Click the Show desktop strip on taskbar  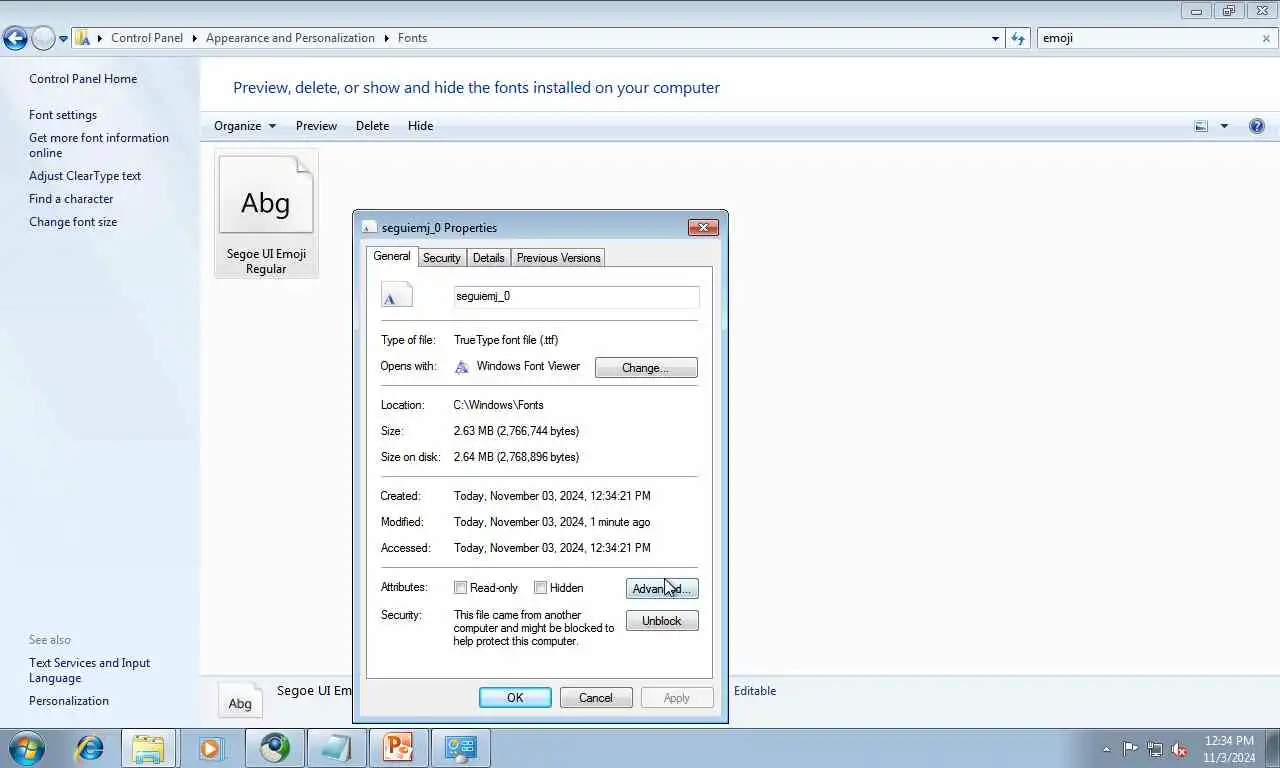click(1273, 749)
